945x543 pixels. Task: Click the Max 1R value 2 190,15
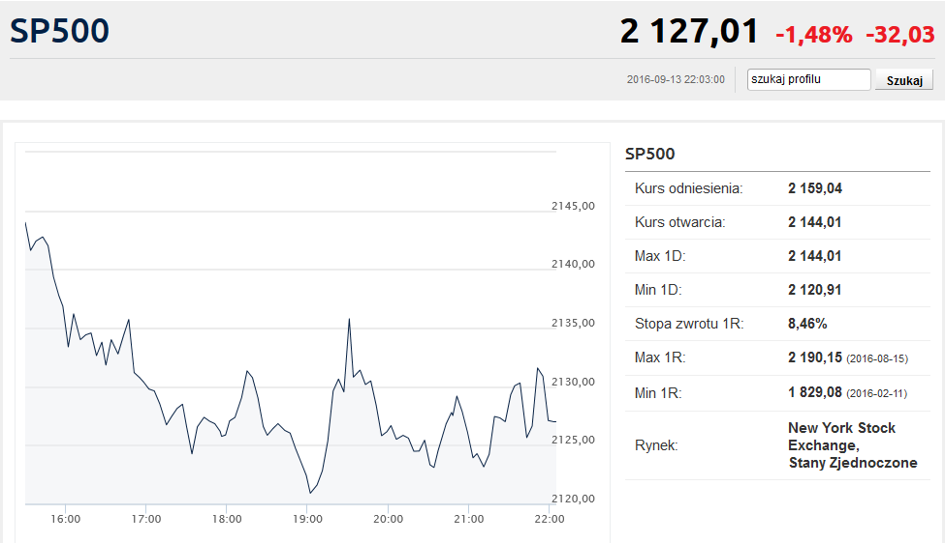(x=815, y=357)
